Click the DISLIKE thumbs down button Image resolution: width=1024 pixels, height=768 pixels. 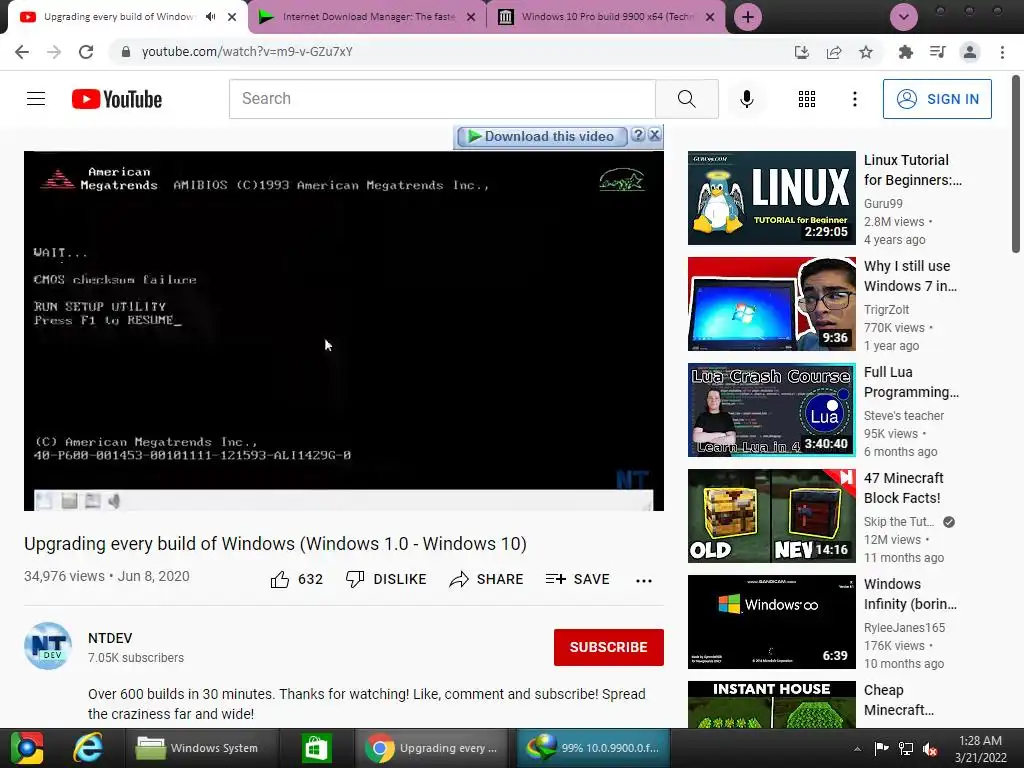386,579
